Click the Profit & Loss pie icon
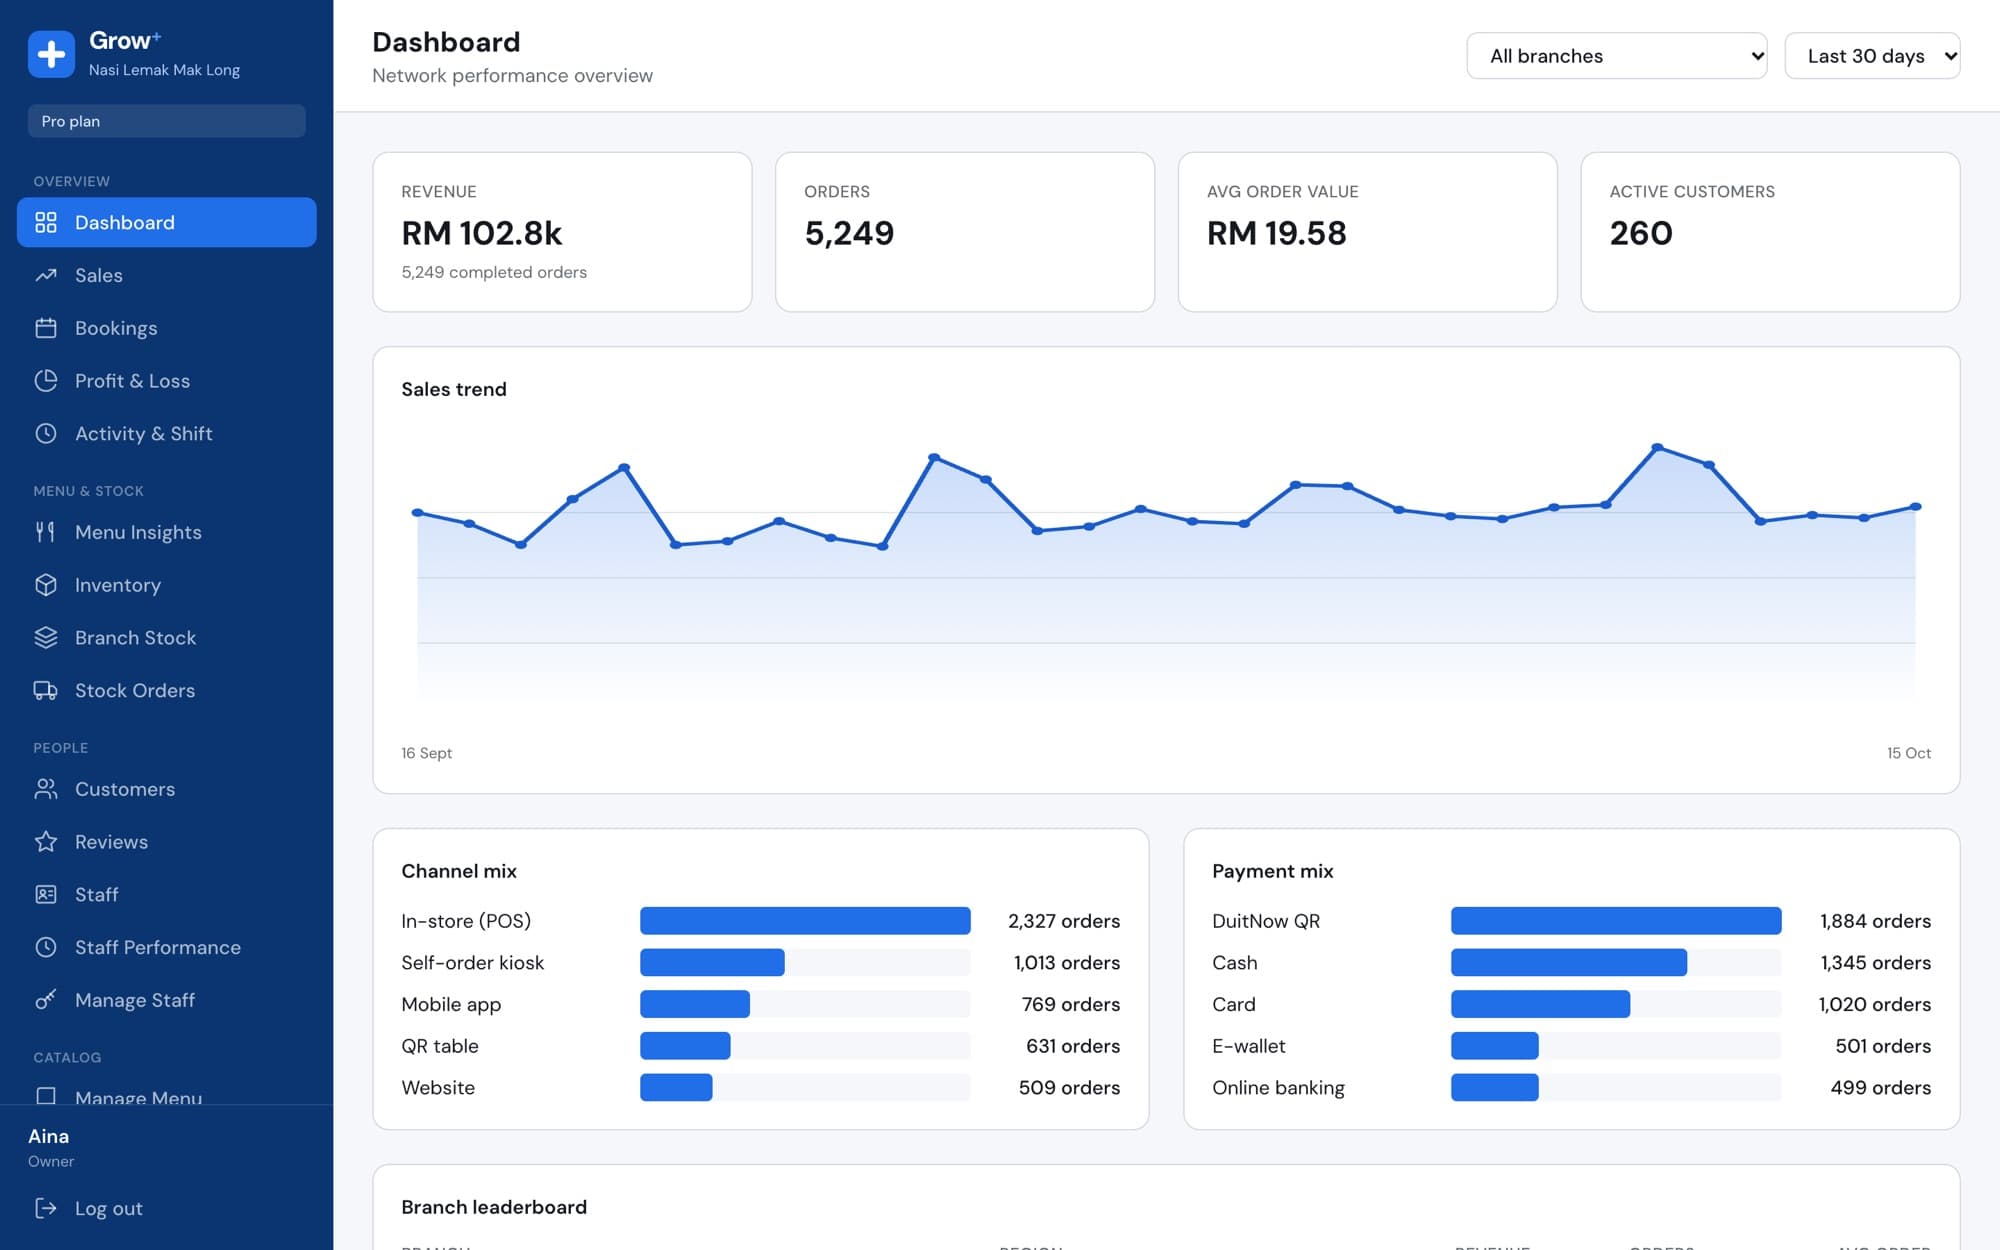Image resolution: width=2000 pixels, height=1250 pixels. coord(46,380)
